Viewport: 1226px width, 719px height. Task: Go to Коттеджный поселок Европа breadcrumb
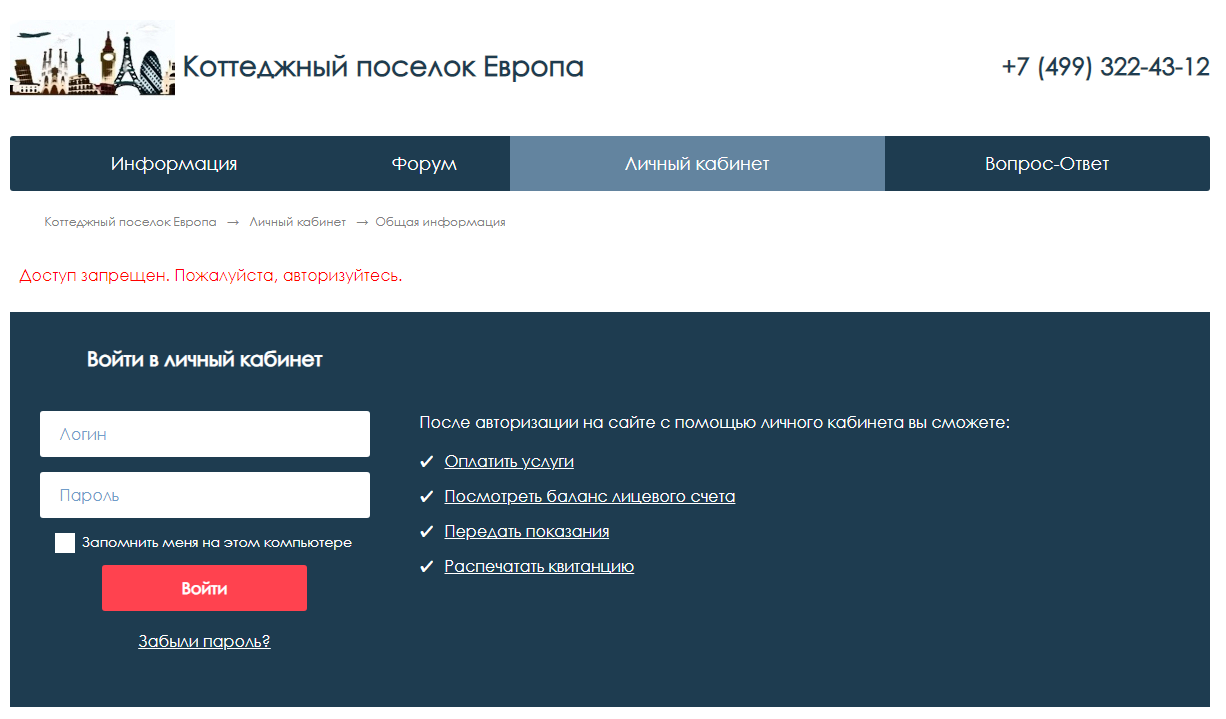(130, 222)
